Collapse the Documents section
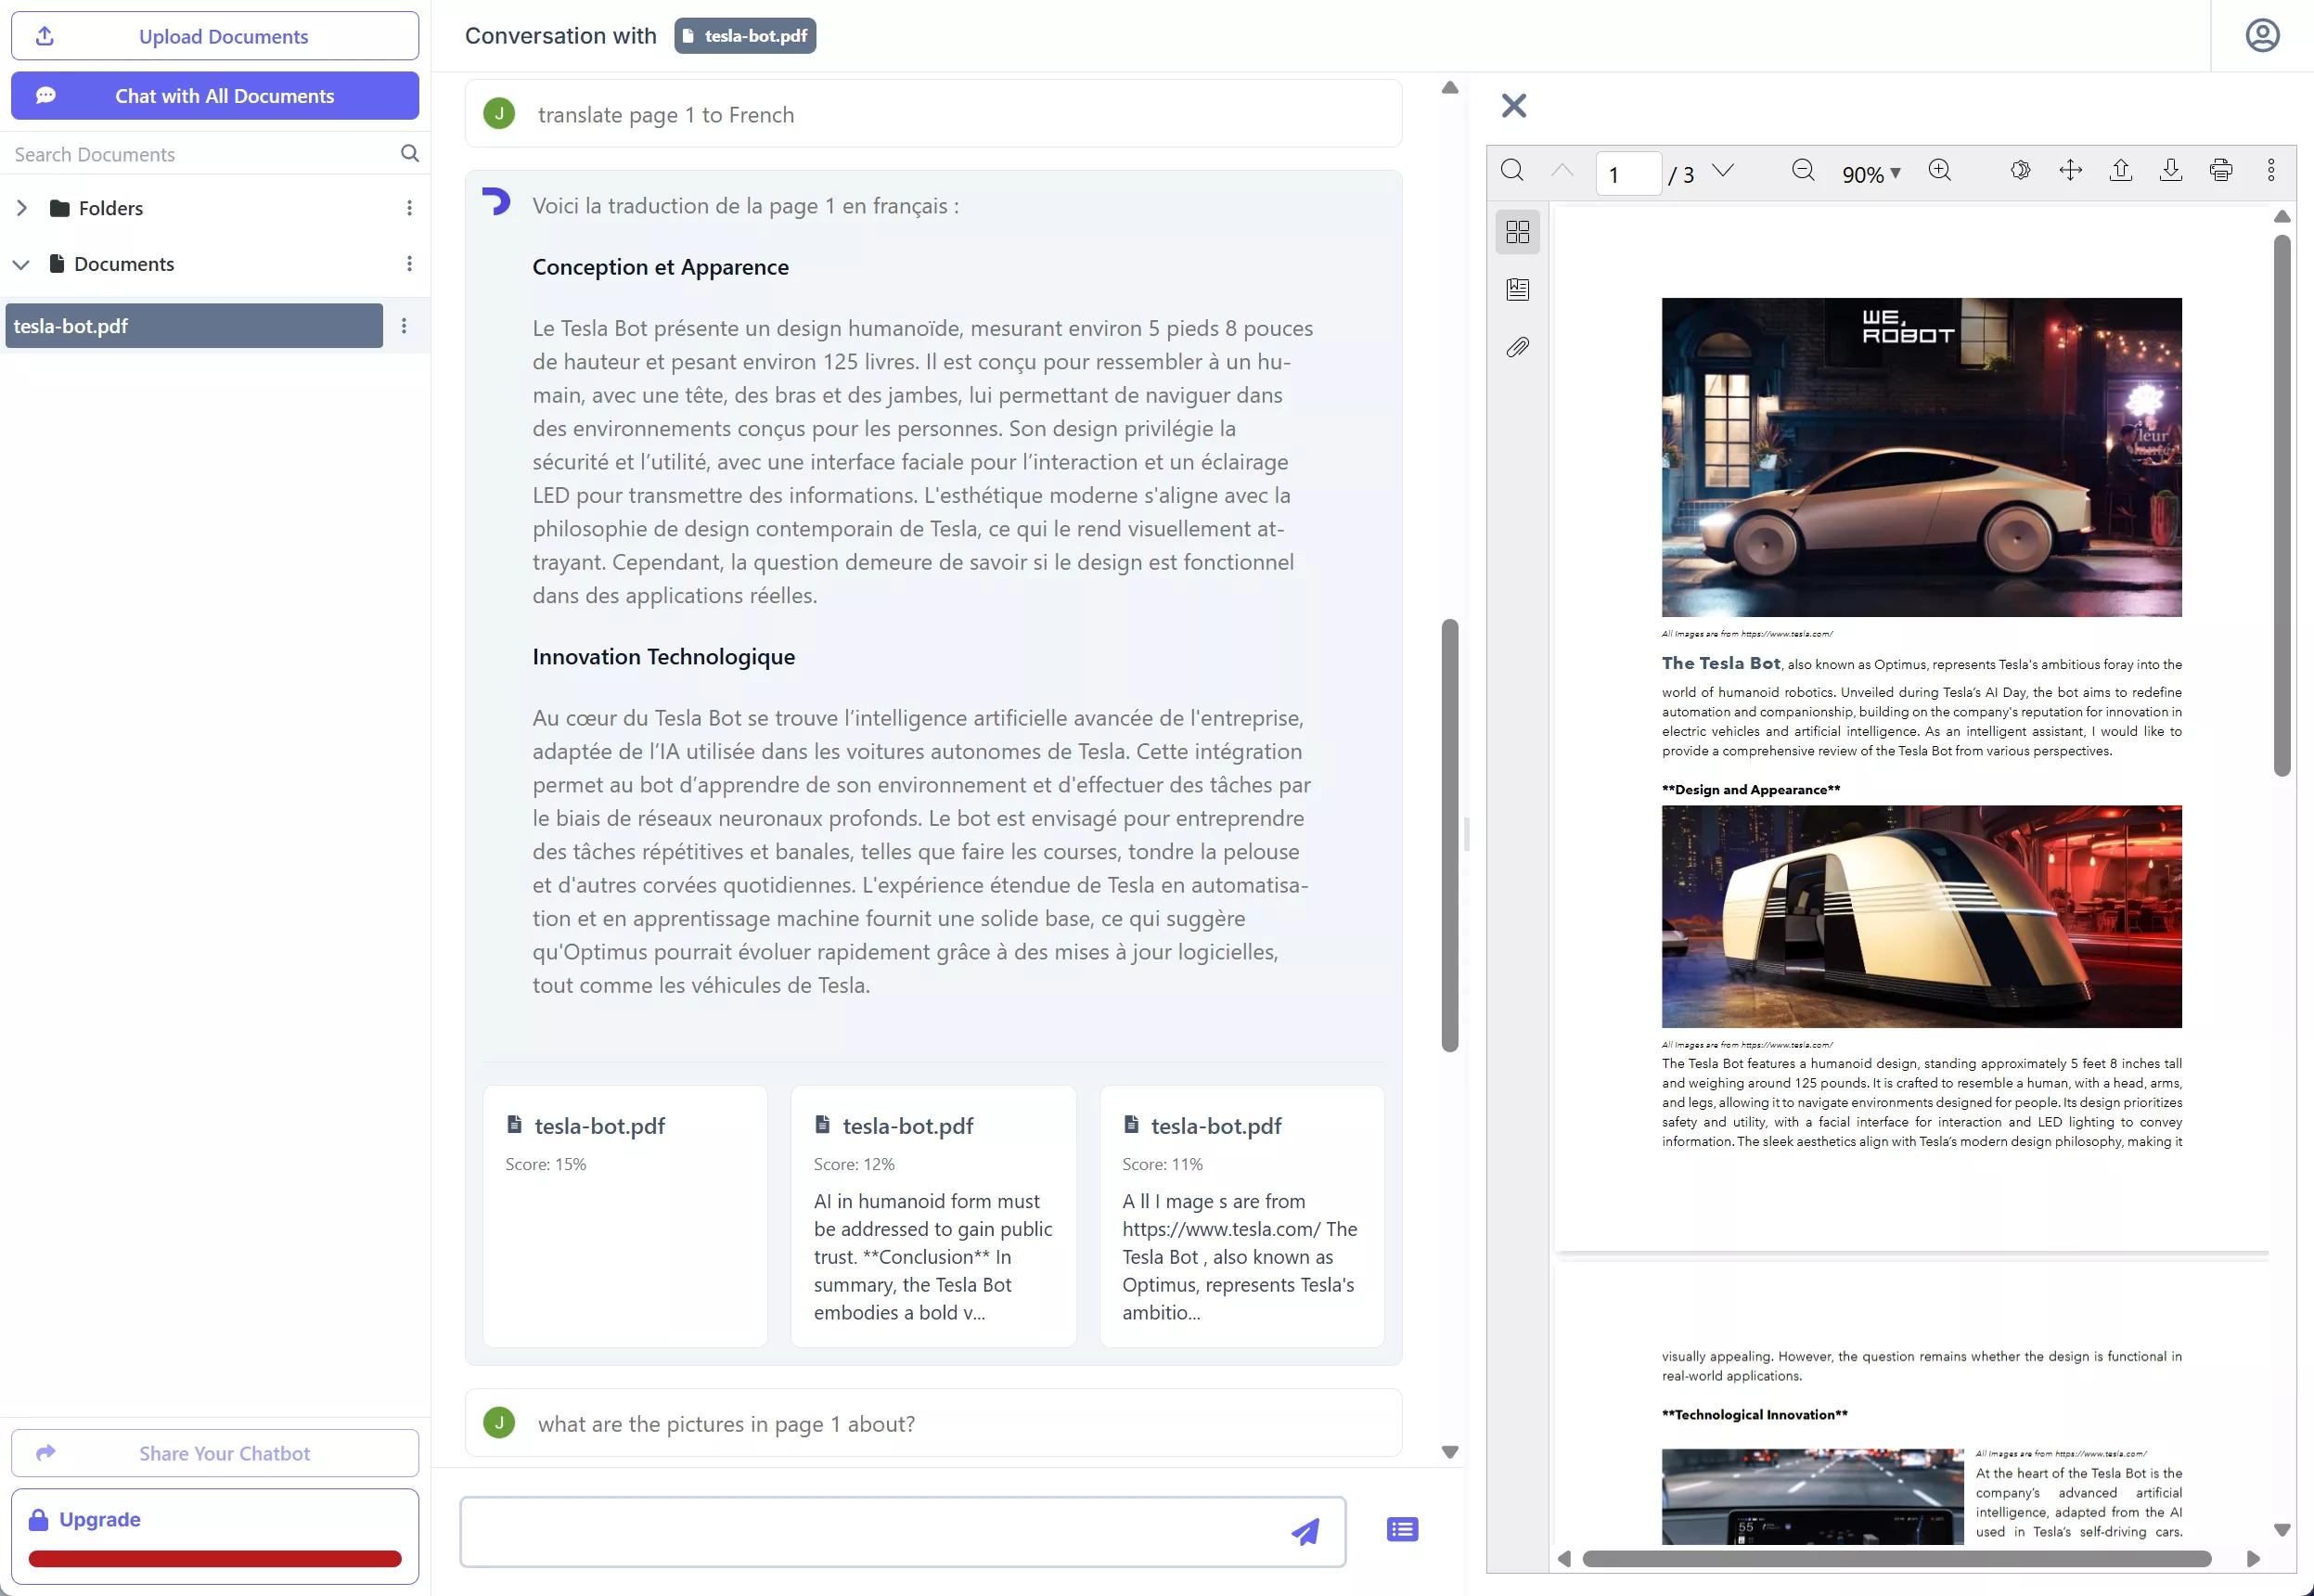 [20, 263]
